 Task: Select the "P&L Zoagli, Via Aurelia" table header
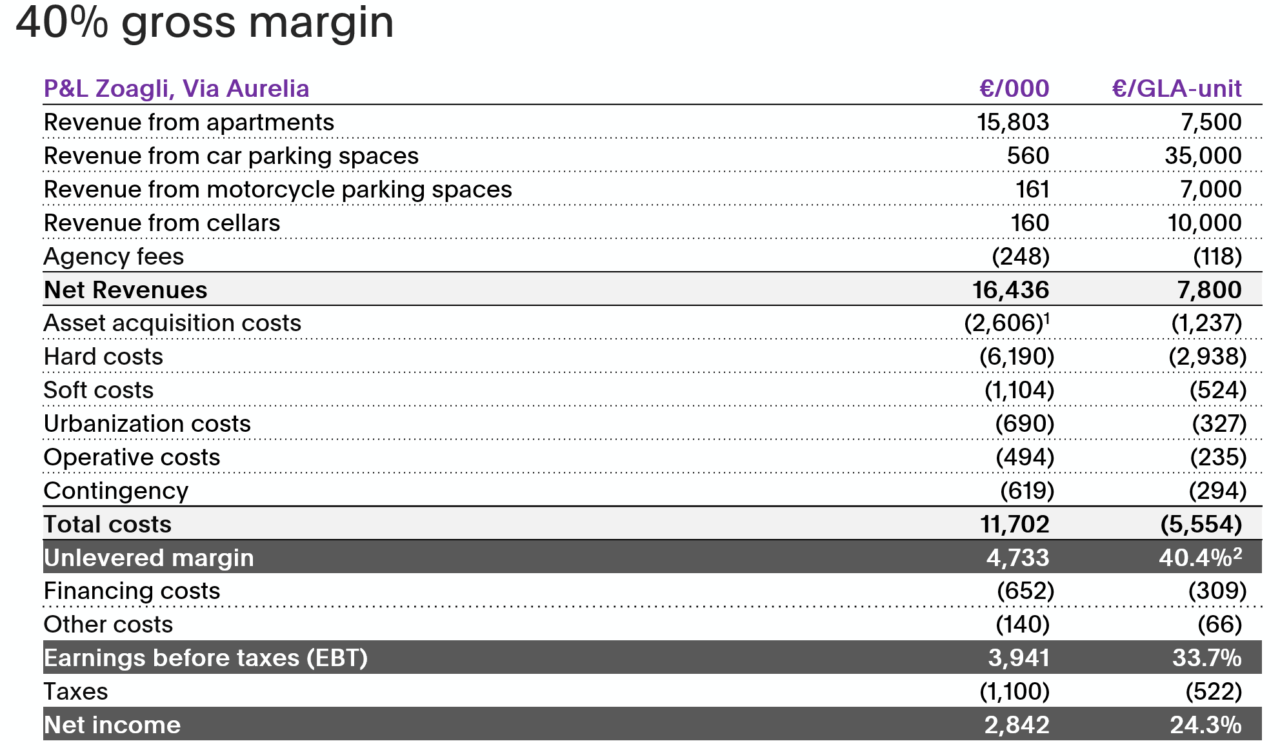[176, 89]
